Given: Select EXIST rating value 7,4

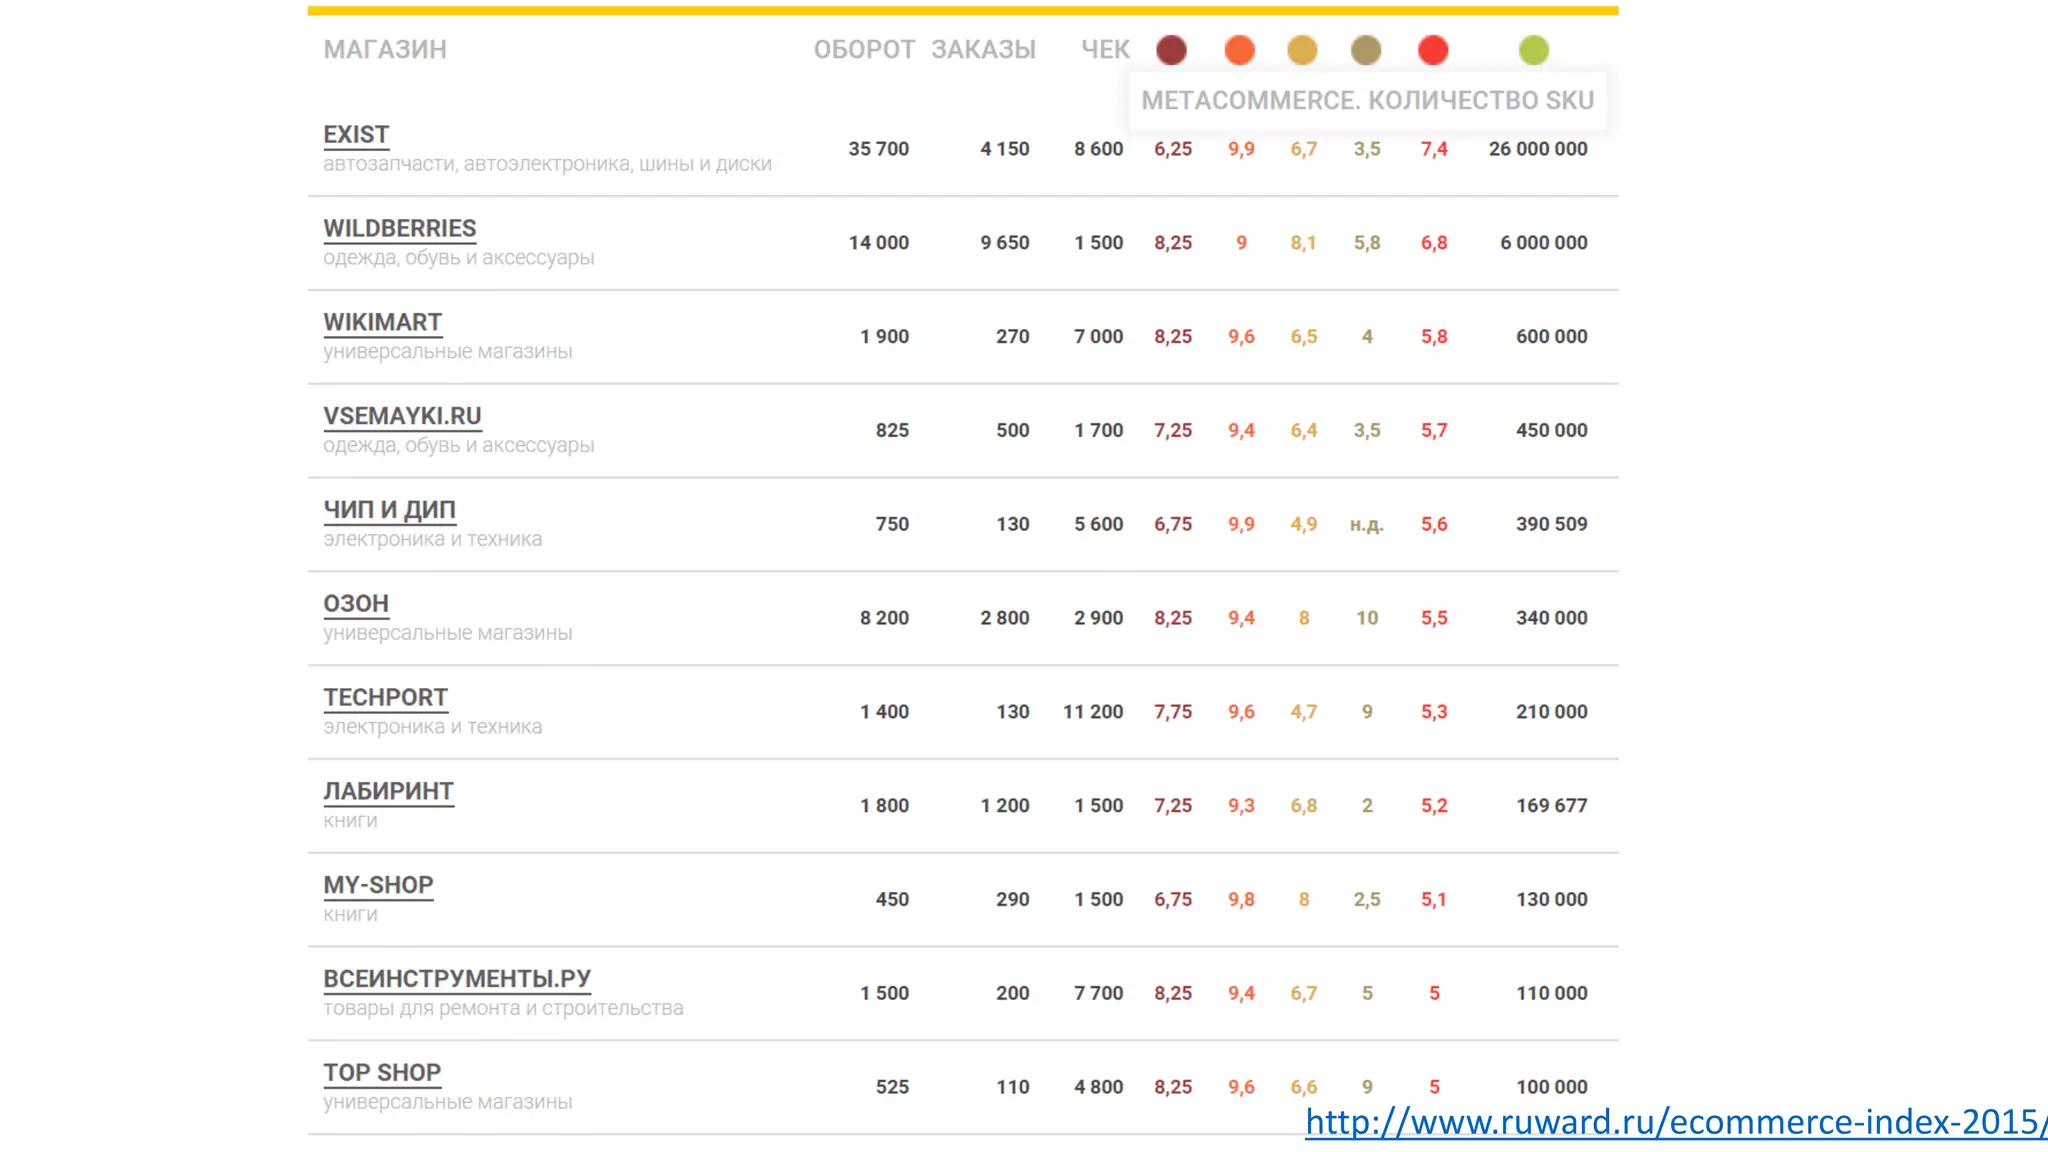Looking at the screenshot, I should (x=1433, y=149).
